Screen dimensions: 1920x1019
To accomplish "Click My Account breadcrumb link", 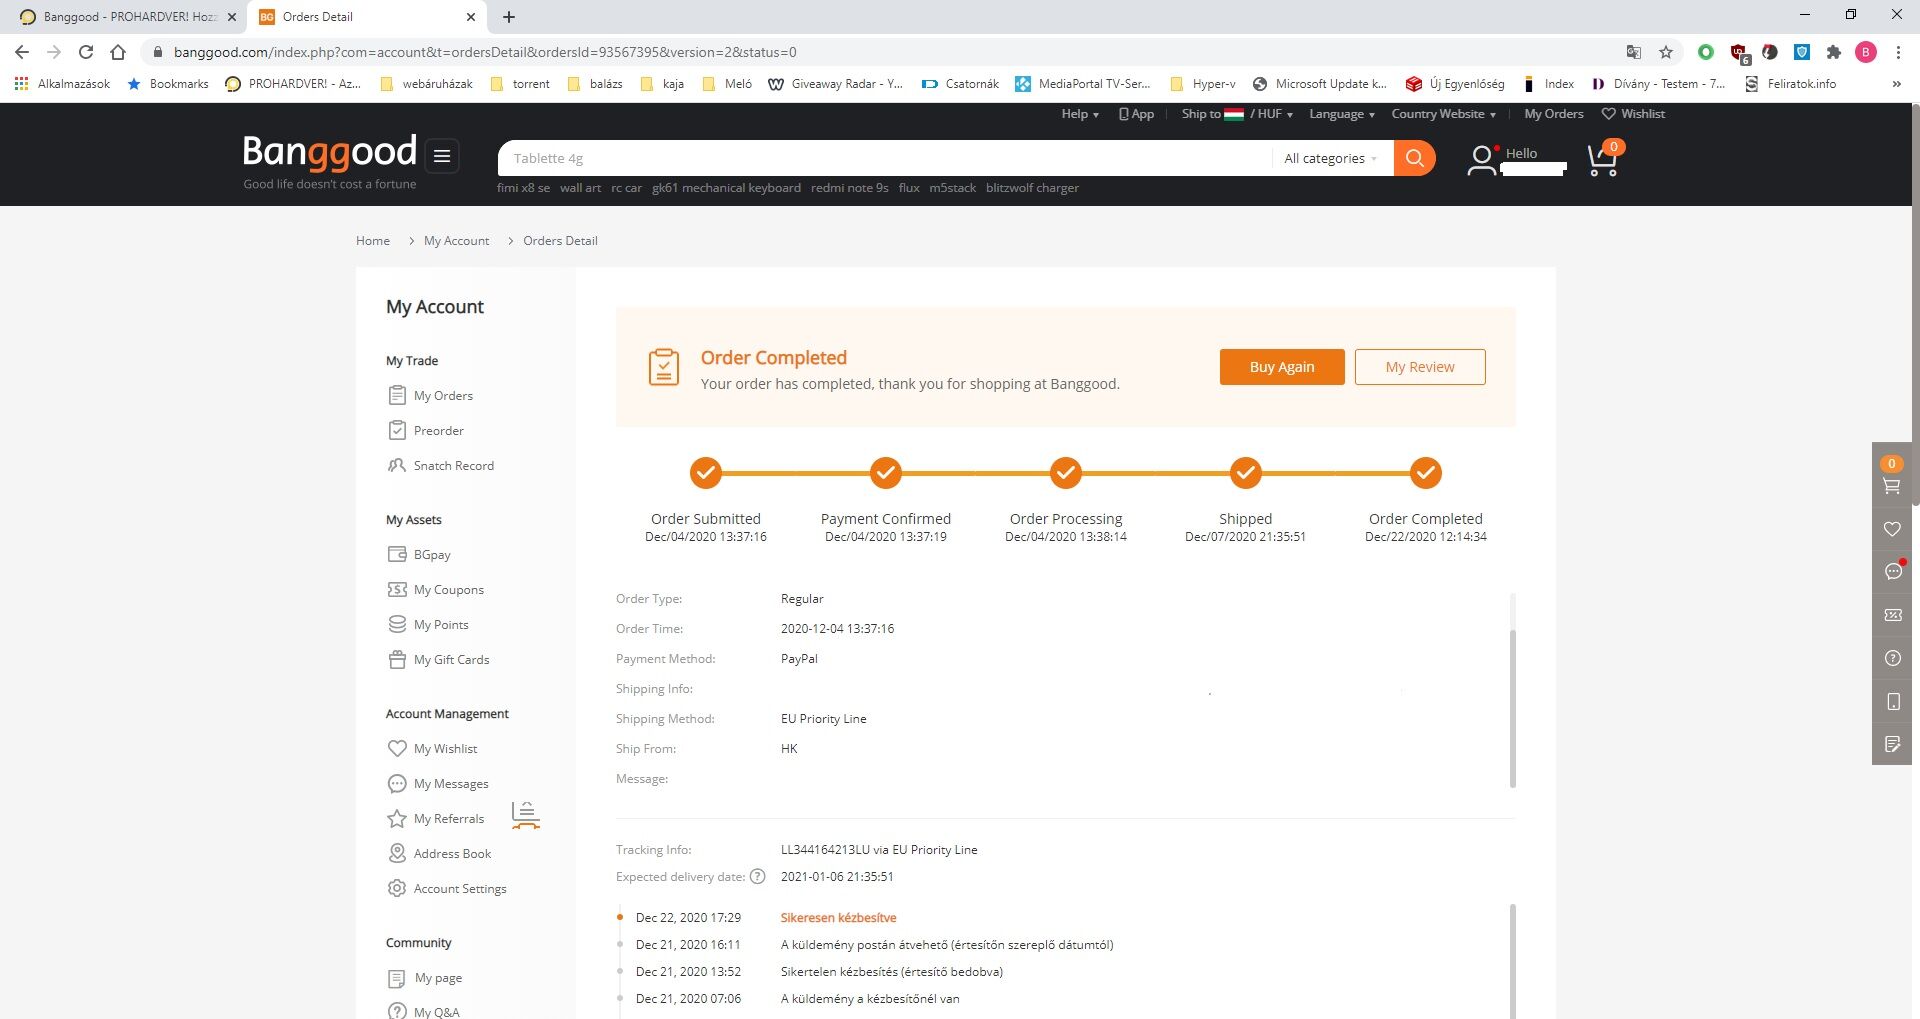I will [x=456, y=241].
